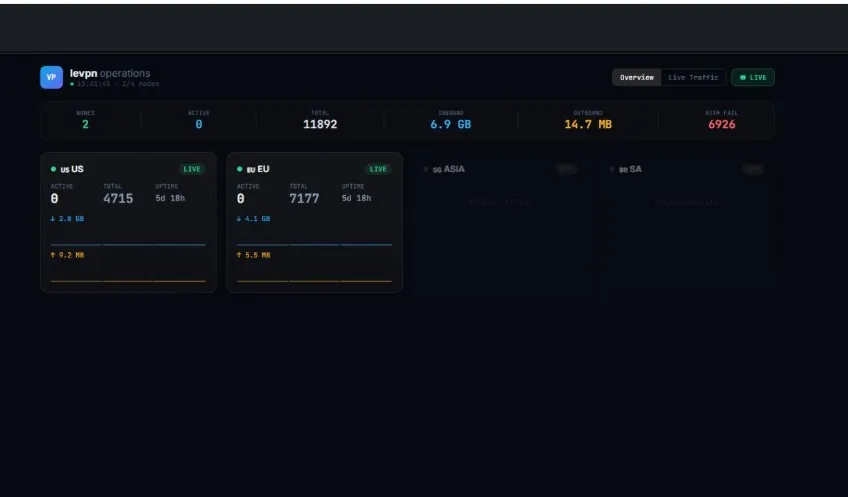Screen dimensions: 848x497
Task: Click the EU upload arrow 5.5 MB
Action: (253, 255)
